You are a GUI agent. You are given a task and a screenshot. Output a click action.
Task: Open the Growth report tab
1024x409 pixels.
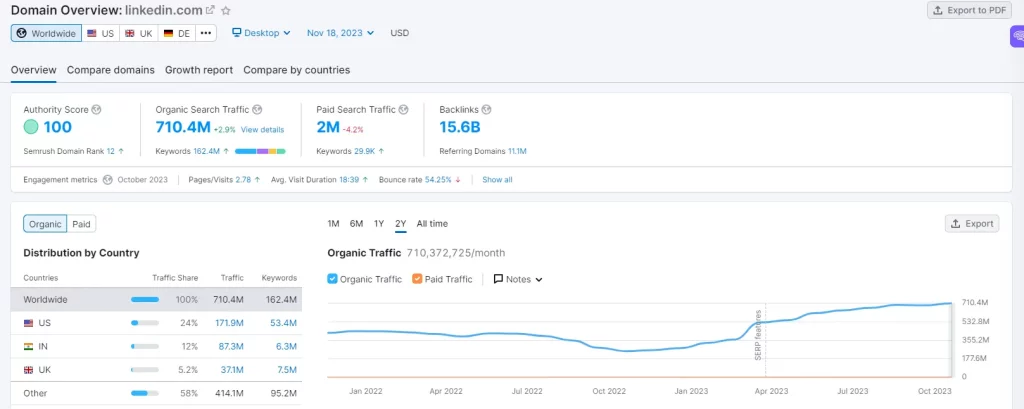[x=199, y=70]
